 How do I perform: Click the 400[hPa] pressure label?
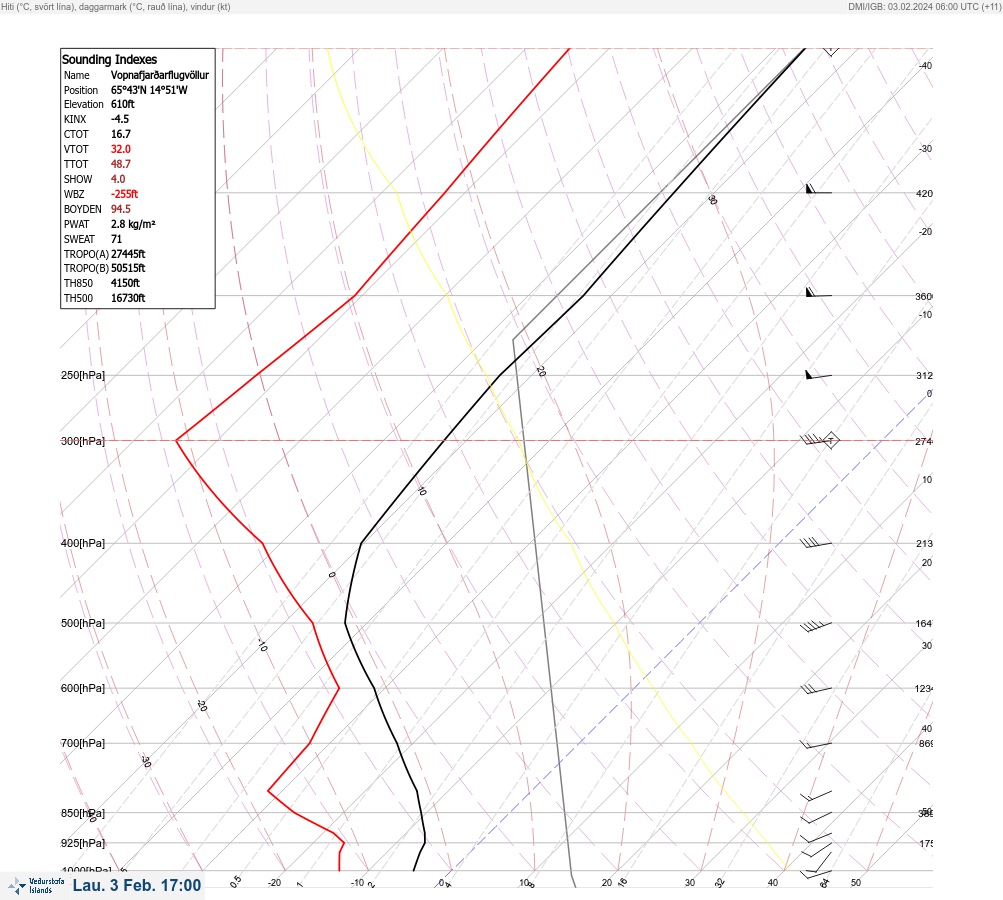(83, 543)
